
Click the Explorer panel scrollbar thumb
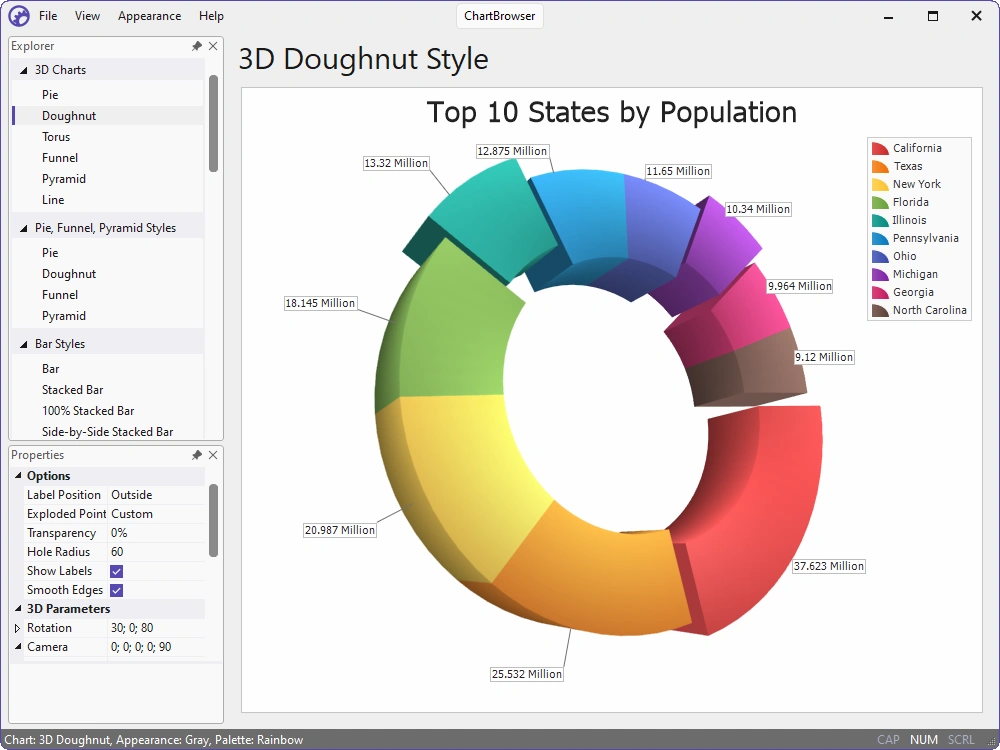point(214,123)
